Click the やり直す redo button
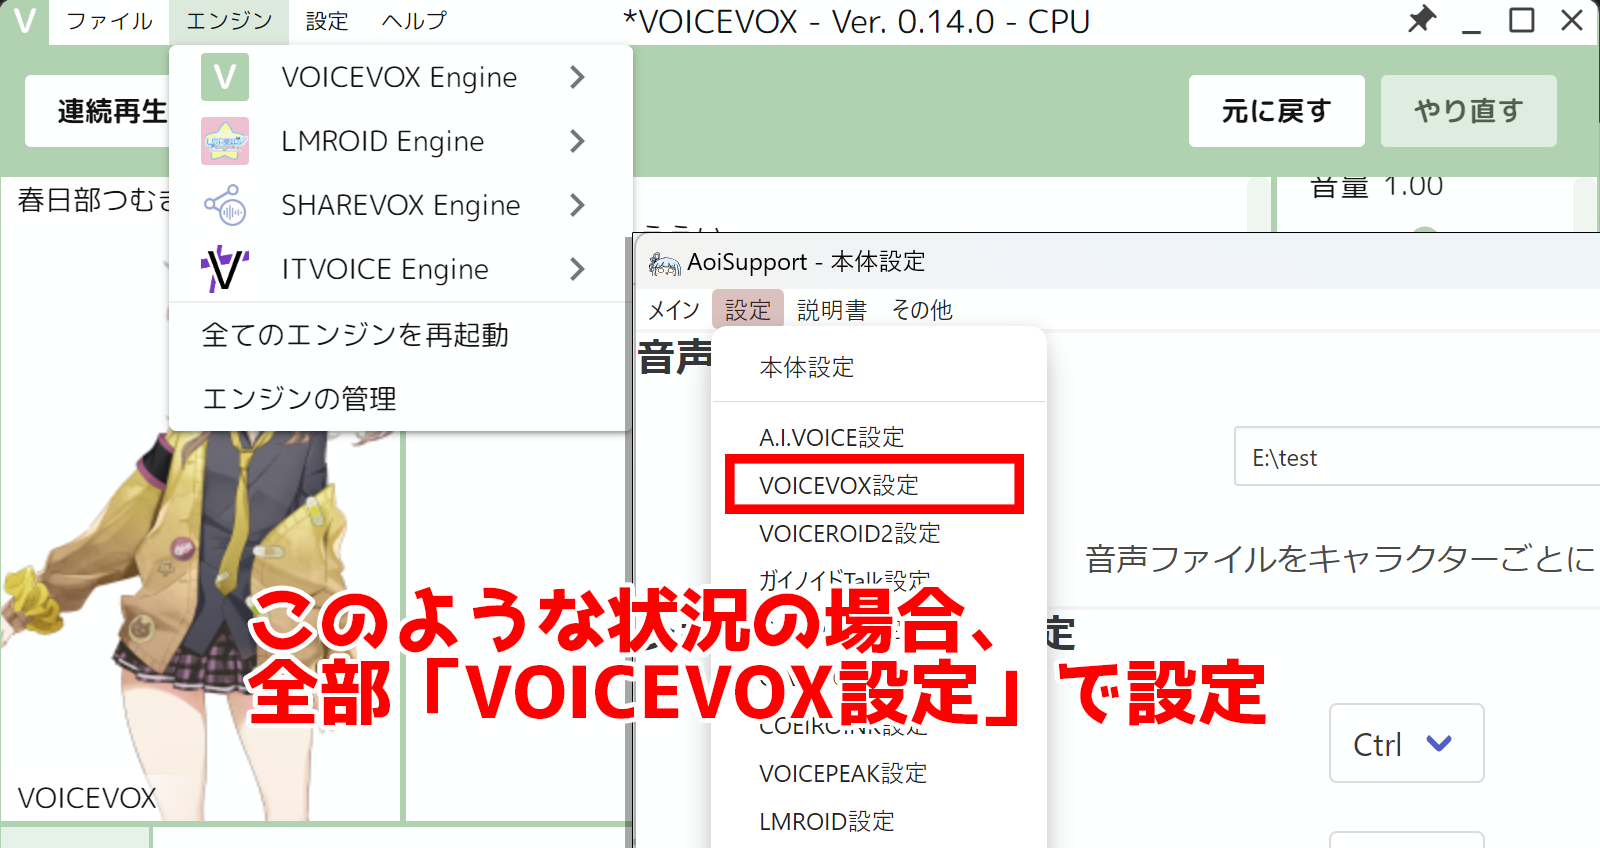1600x848 pixels. (1468, 111)
